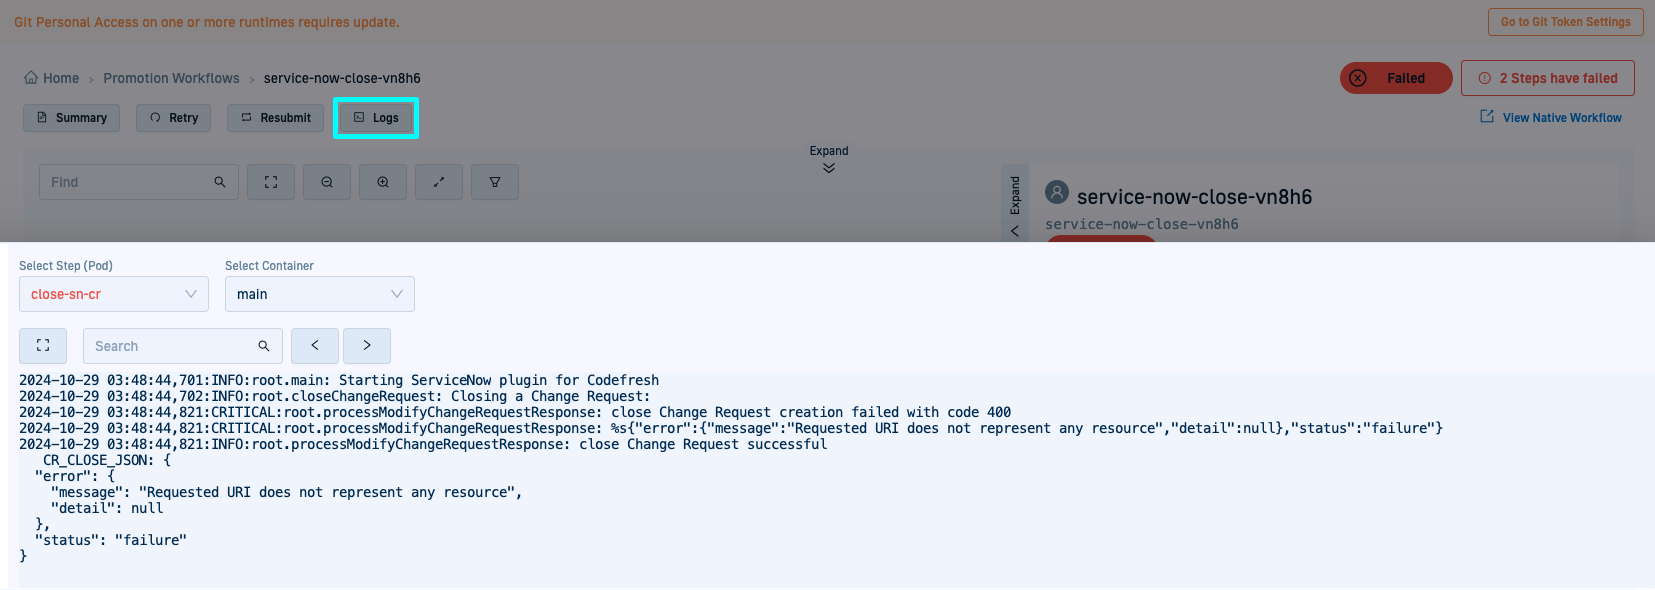
Task: Open the Select Step (Pod) dropdown
Action: pos(114,294)
